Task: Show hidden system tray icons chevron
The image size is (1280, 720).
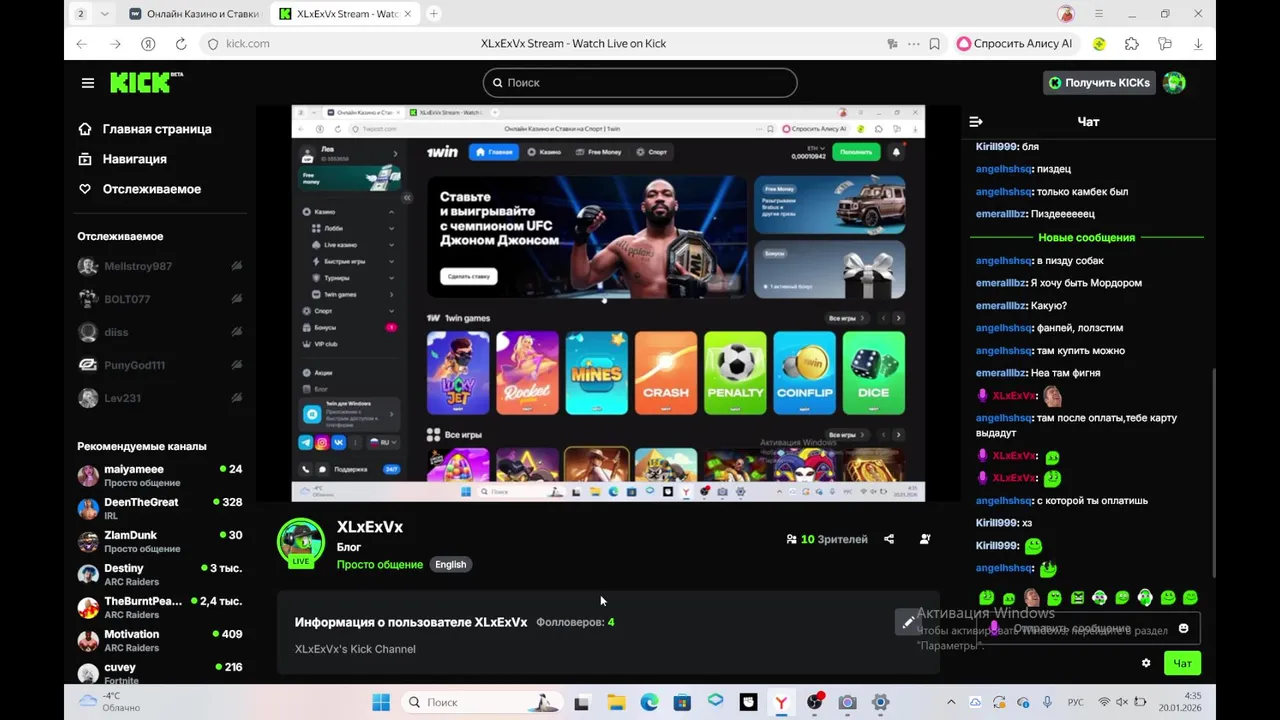Action: (951, 702)
